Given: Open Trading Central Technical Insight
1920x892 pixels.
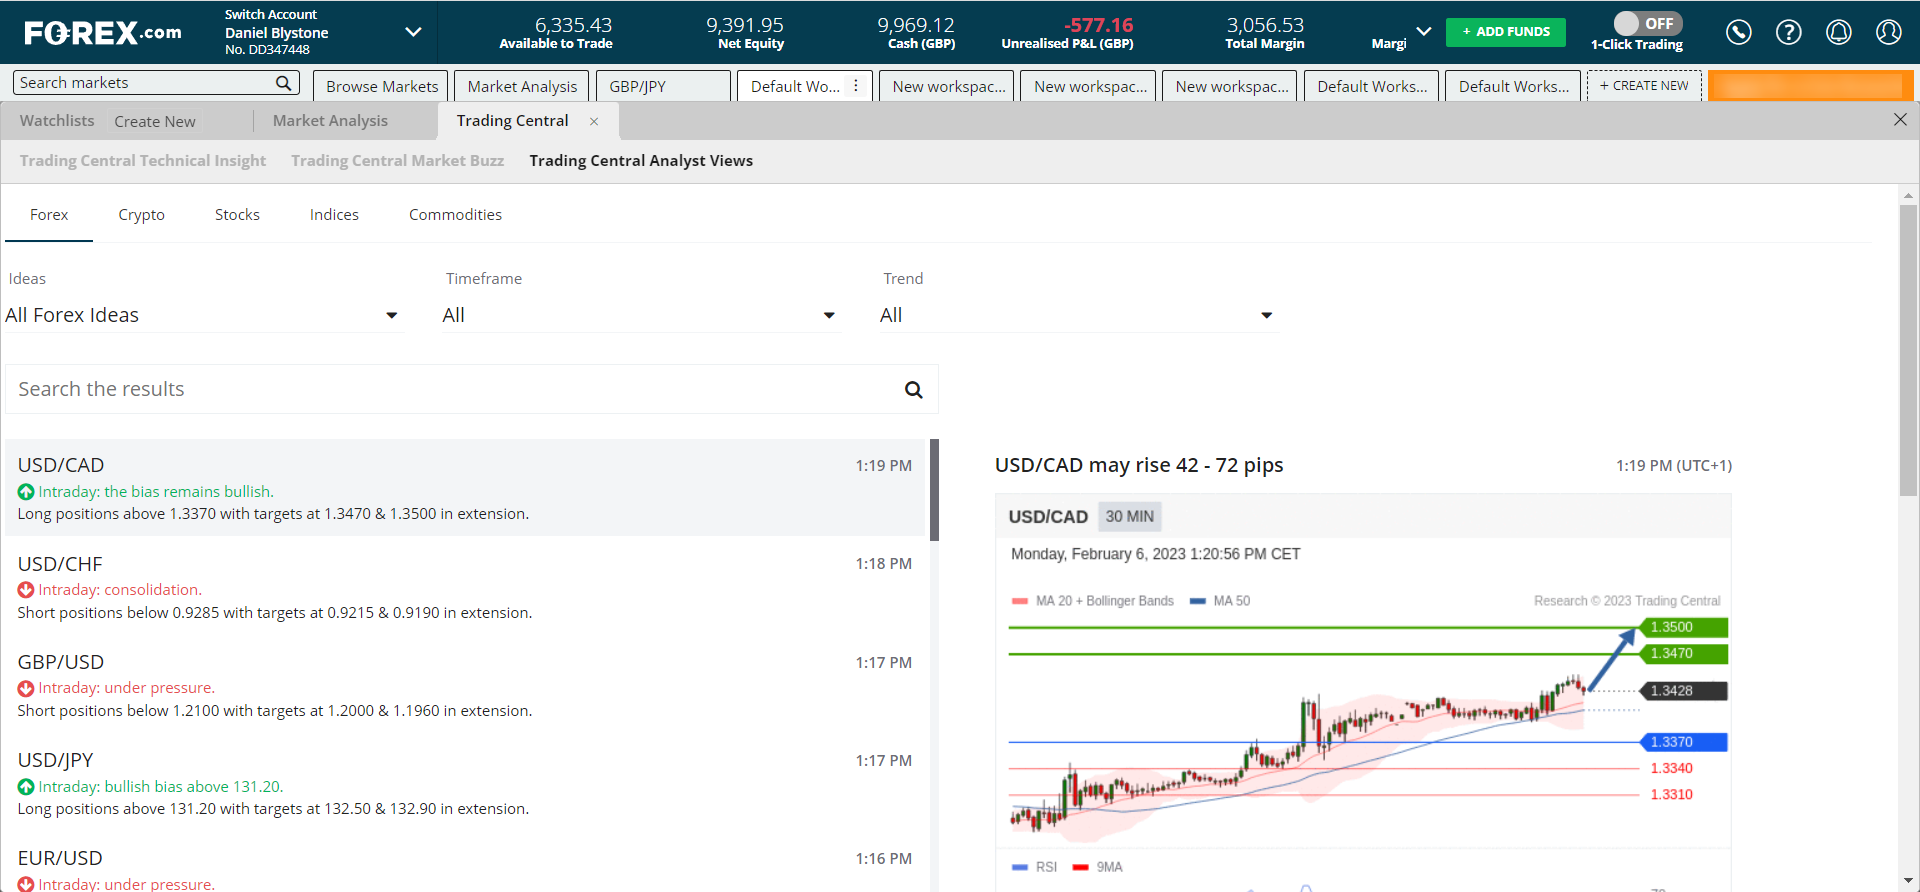Looking at the screenshot, I should coord(143,161).
